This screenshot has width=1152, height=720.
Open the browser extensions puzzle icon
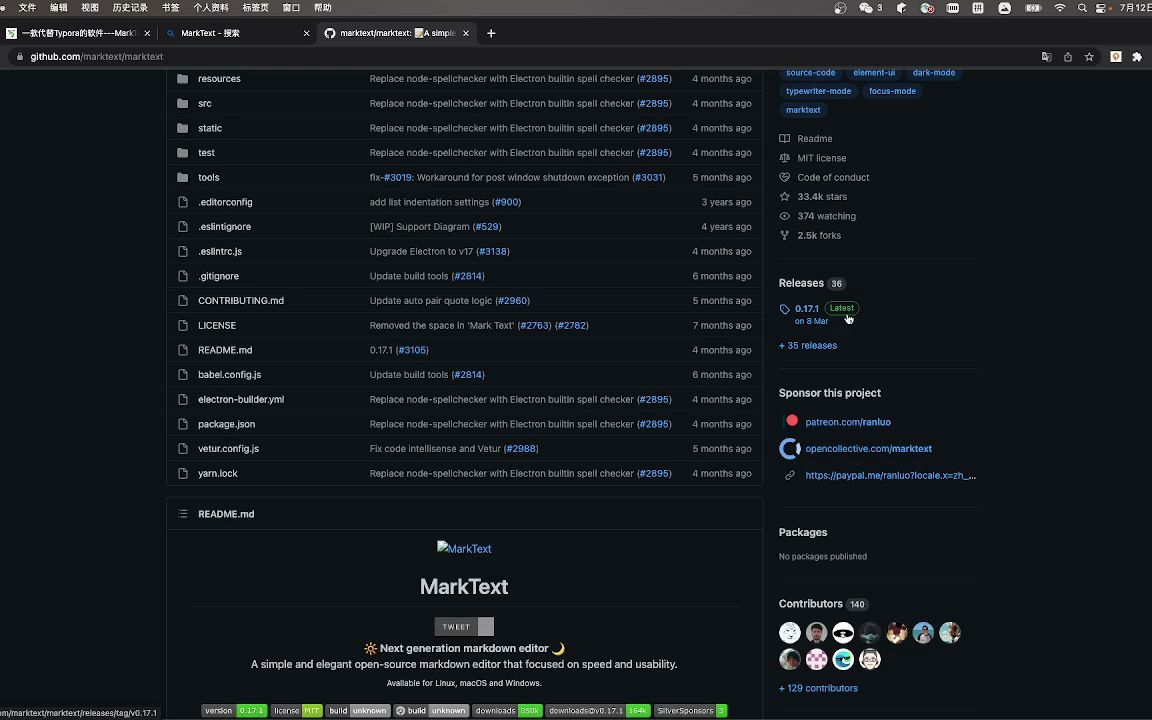[1137, 57]
